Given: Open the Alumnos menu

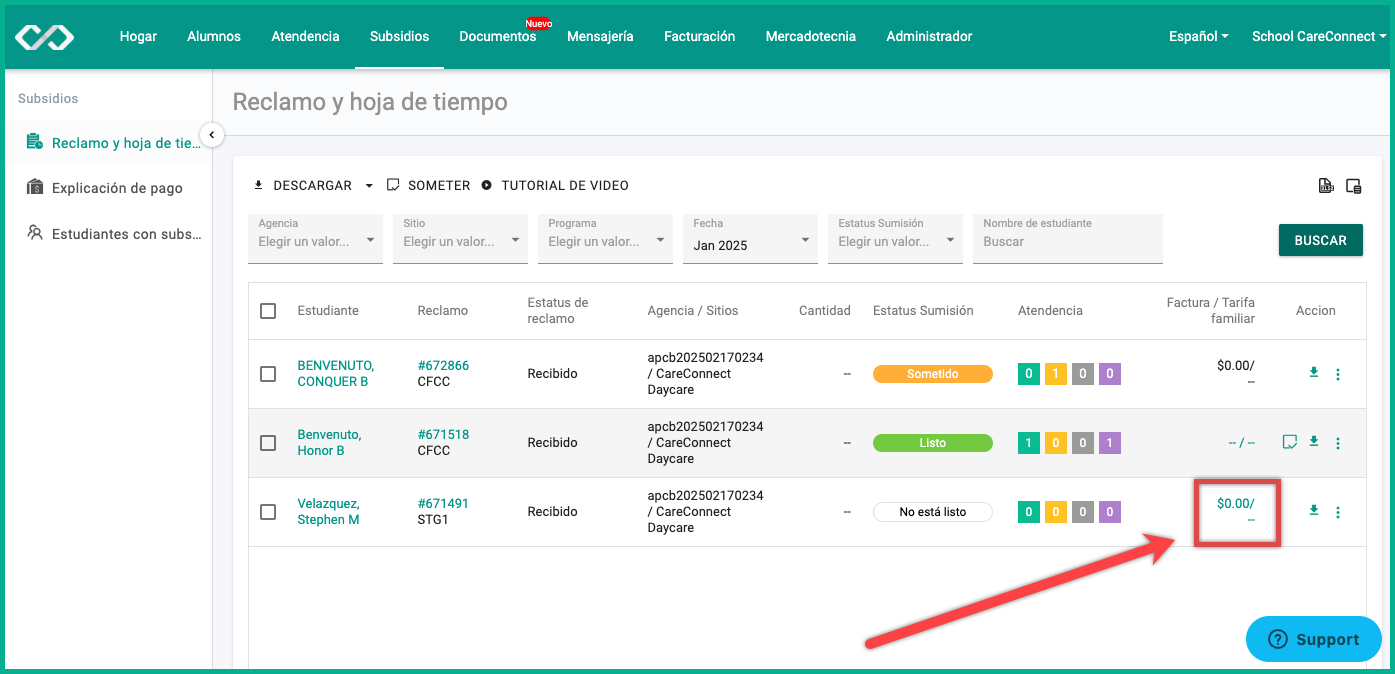Looking at the screenshot, I should pyautogui.click(x=214, y=36).
